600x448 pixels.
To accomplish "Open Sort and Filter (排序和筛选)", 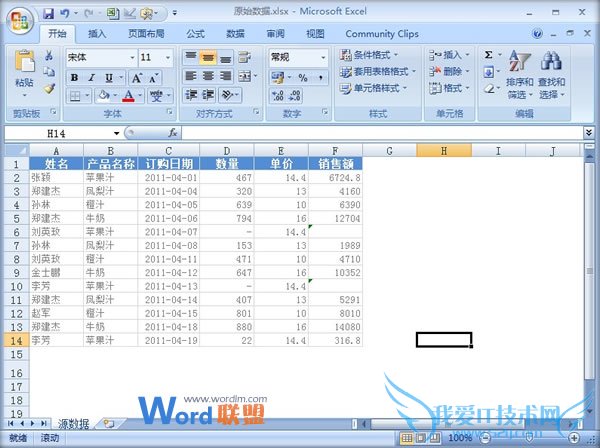I will point(519,75).
